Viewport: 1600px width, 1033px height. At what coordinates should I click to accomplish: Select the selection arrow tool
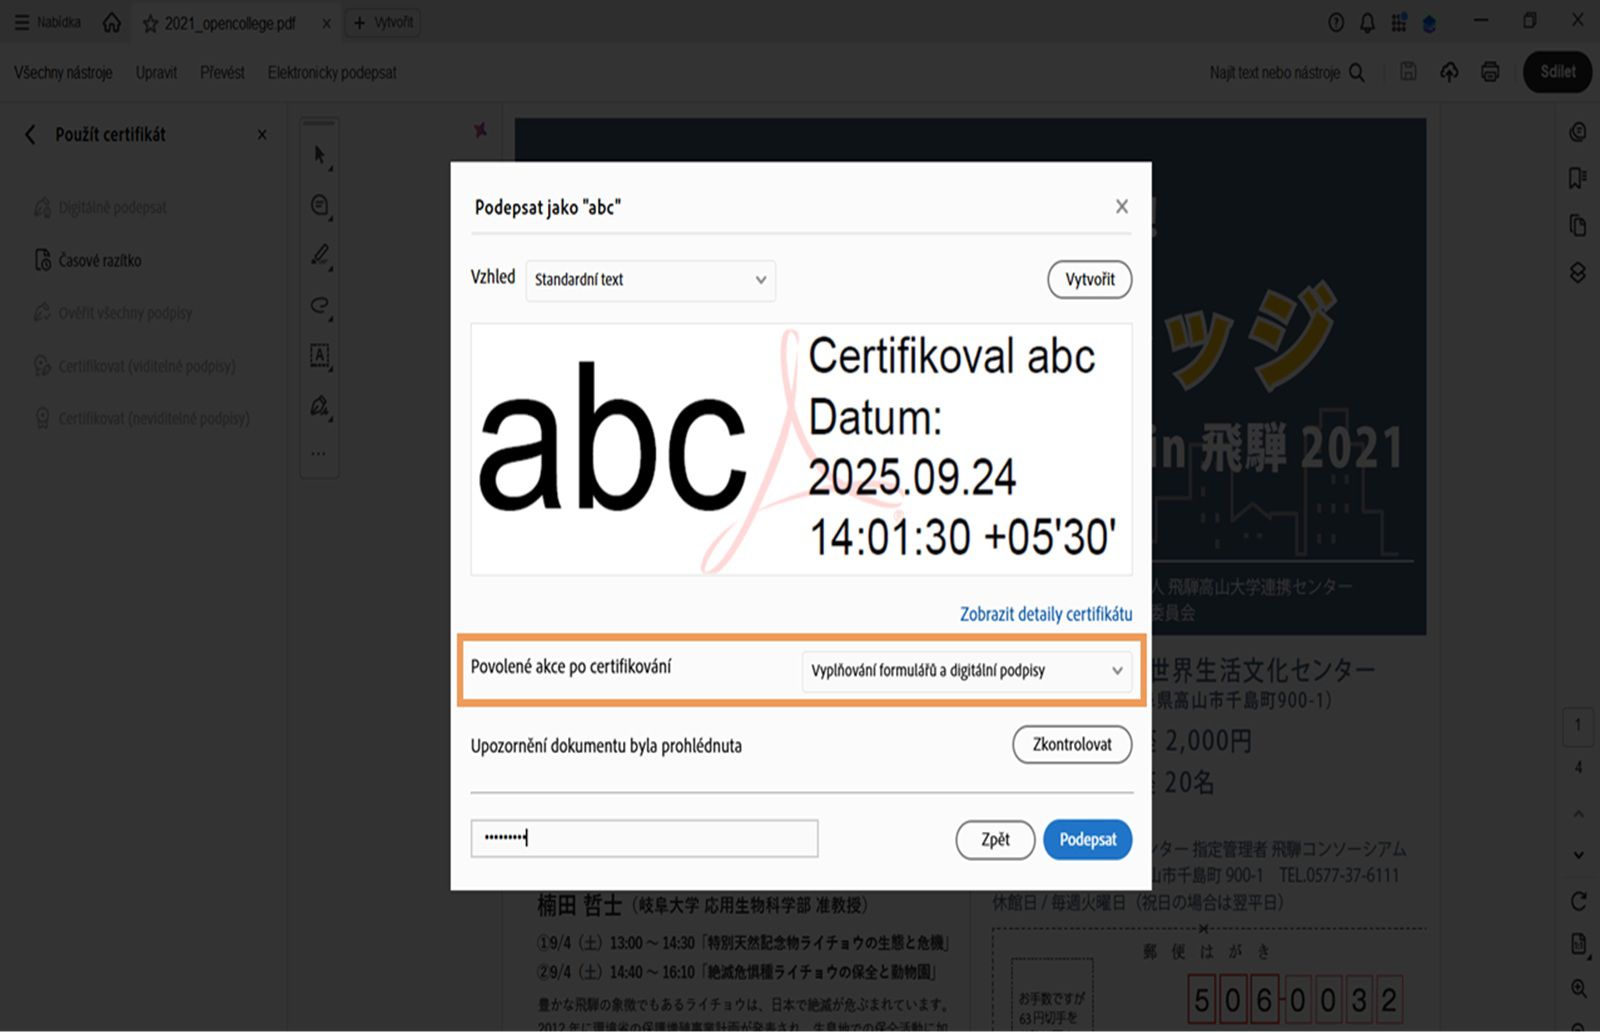click(x=318, y=156)
